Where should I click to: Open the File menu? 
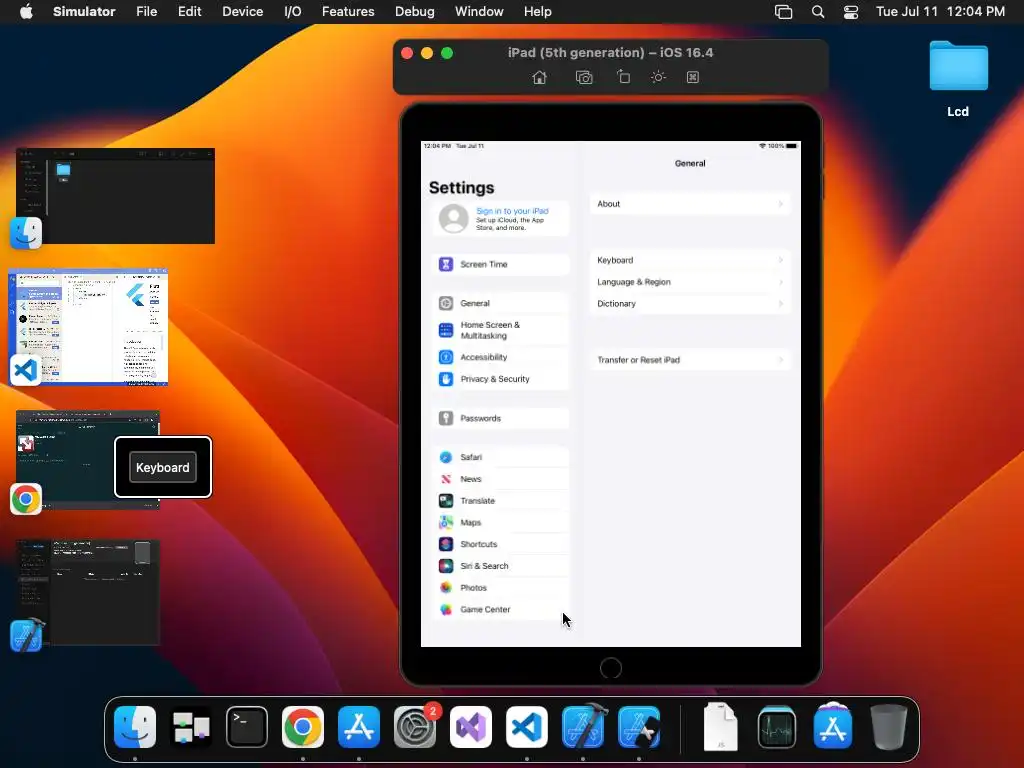(146, 12)
